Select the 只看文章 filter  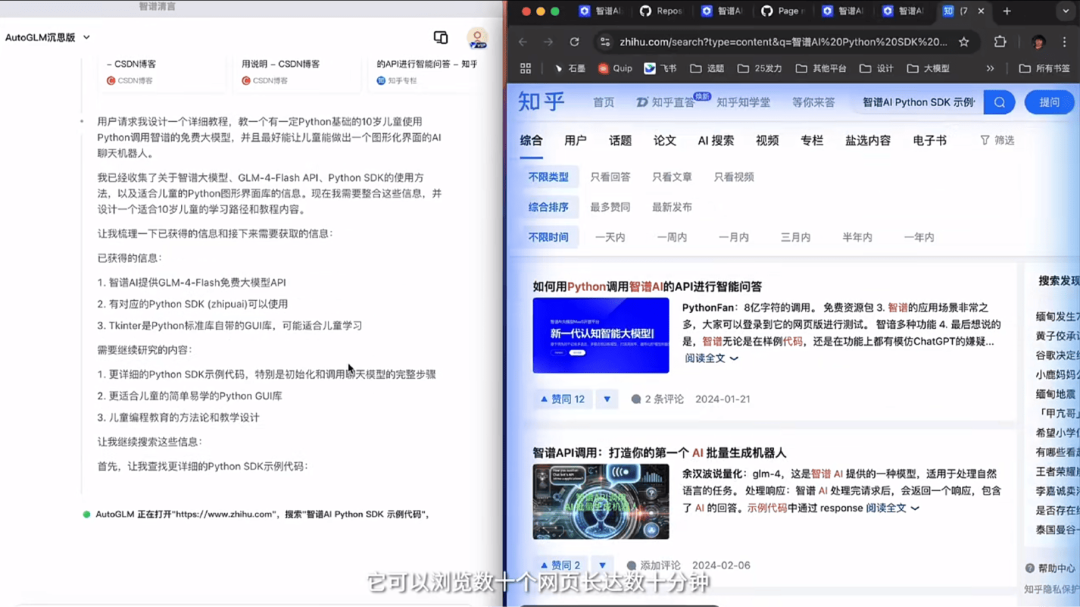click(x=672, y=177)
